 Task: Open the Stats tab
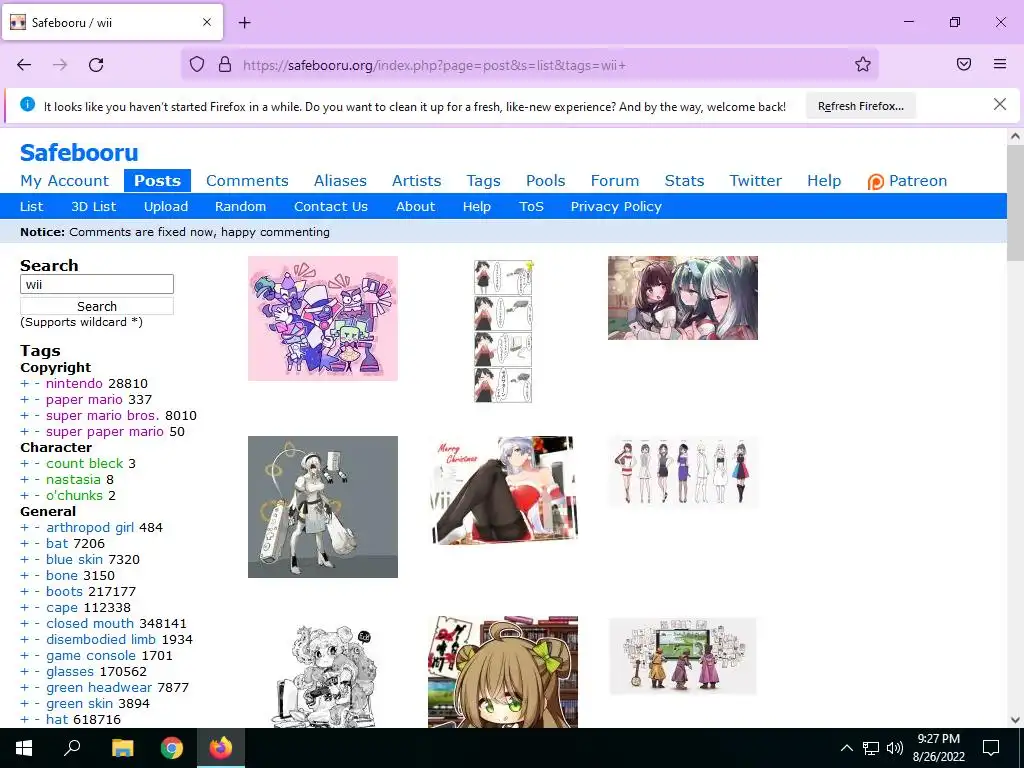tap(684, 181)
